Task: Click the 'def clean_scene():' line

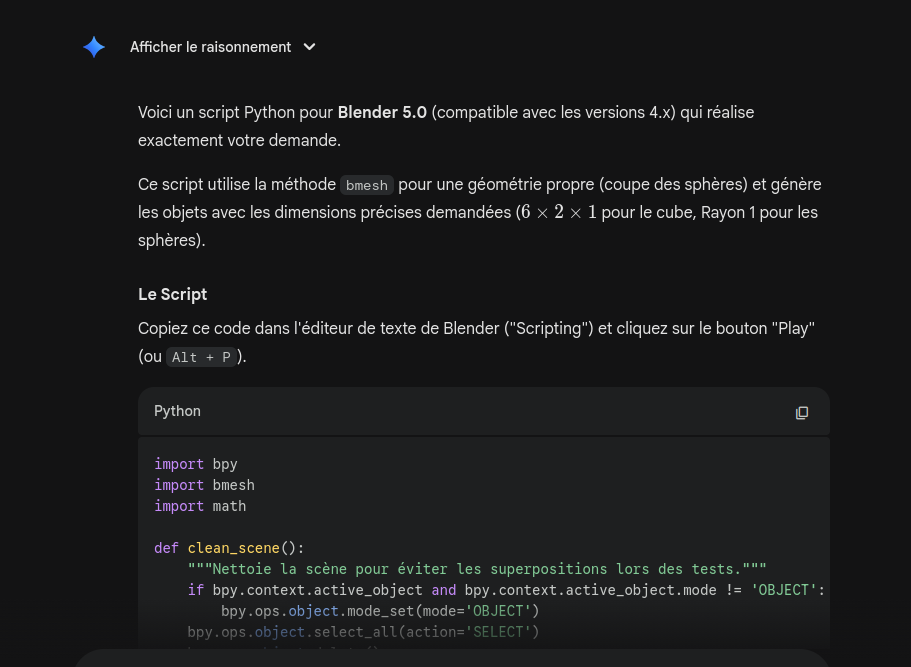Action: click(x=228, y=548)
